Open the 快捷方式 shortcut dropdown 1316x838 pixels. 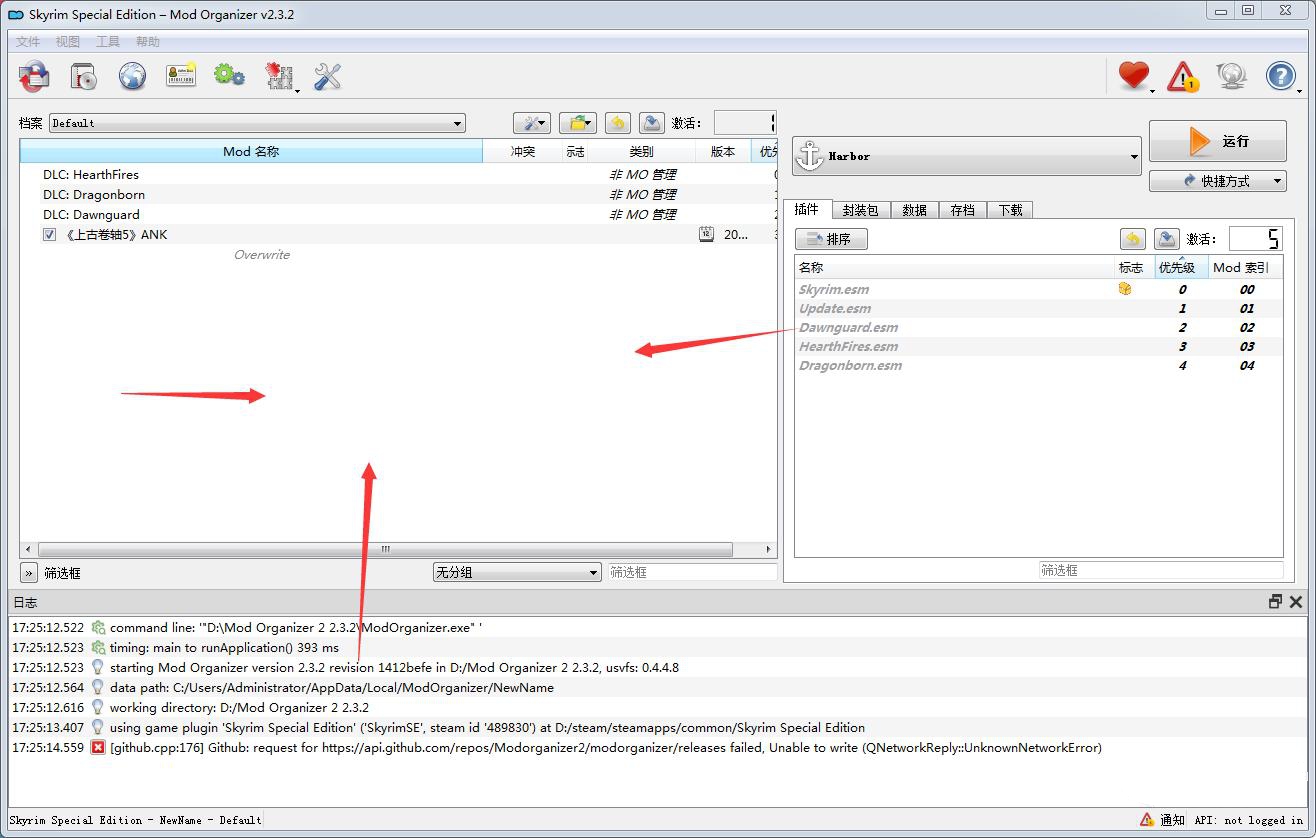coord(1218,181)
